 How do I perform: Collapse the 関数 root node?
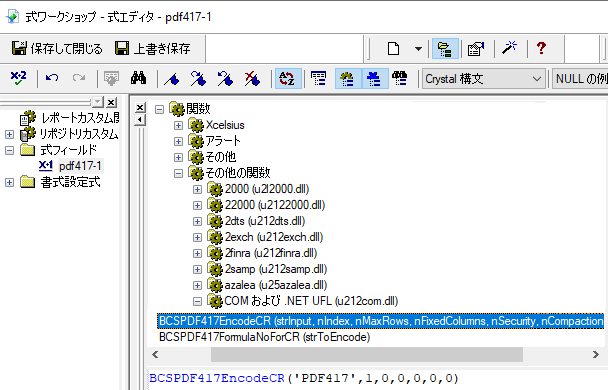point(159,110)
